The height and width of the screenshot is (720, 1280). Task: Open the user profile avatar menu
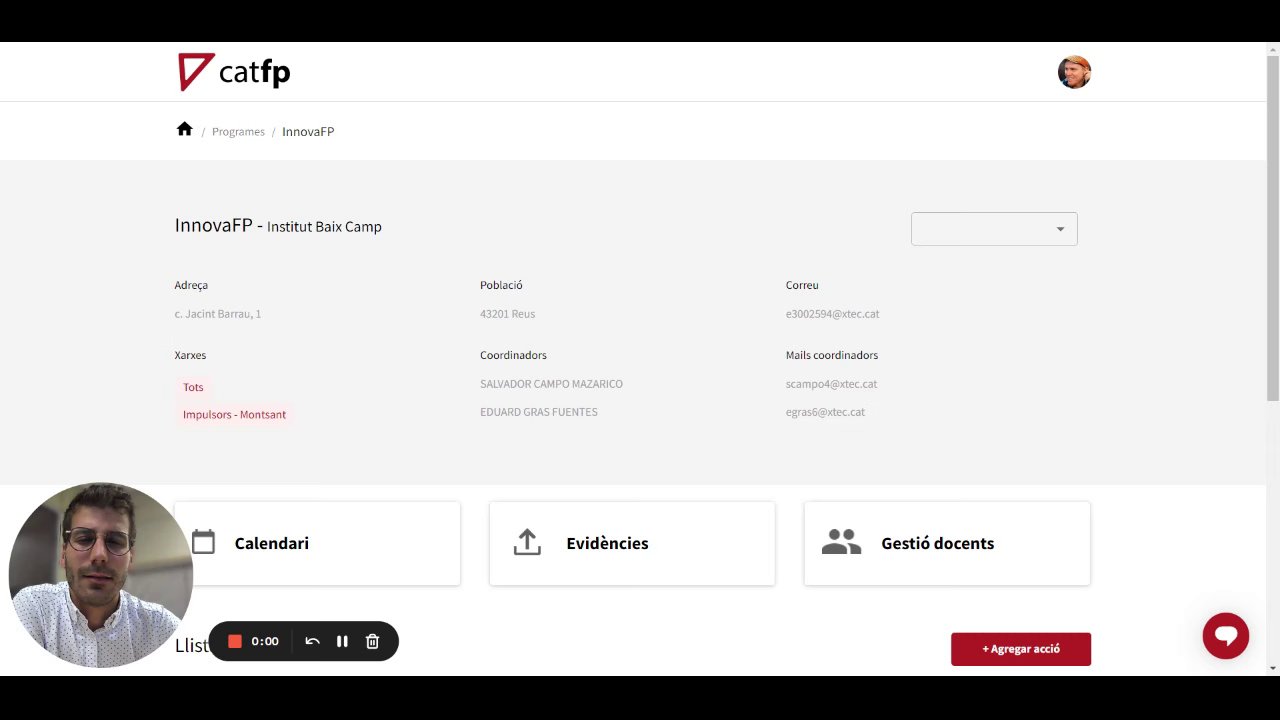pyautogui.click(x=1074, y=72)
